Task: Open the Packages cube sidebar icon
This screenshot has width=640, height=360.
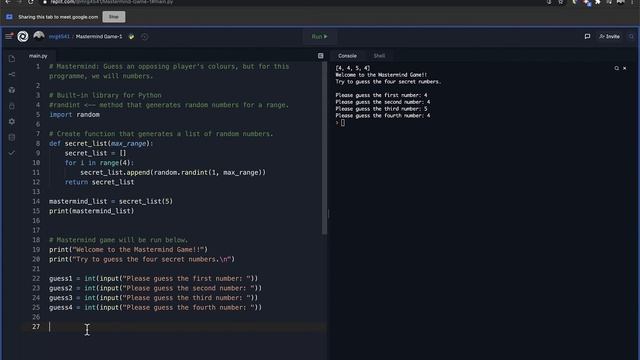Action: click(12, 90)
